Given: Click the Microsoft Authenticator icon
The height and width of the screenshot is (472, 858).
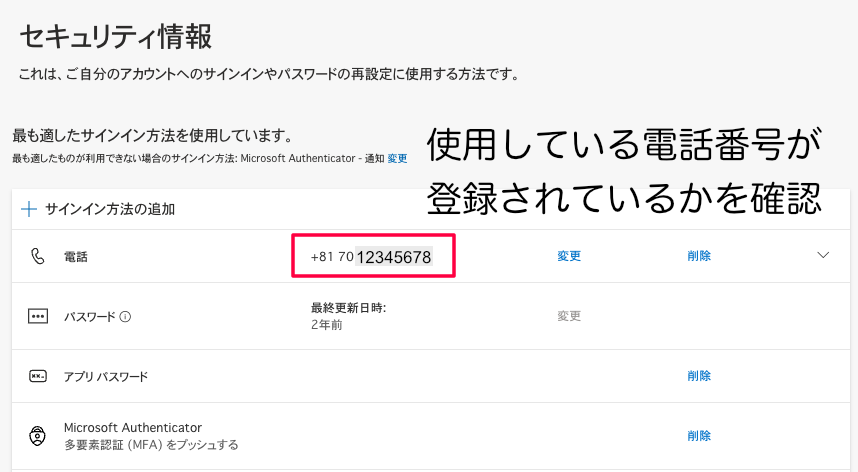Looking at the screenshot, I should pos(38,436).
